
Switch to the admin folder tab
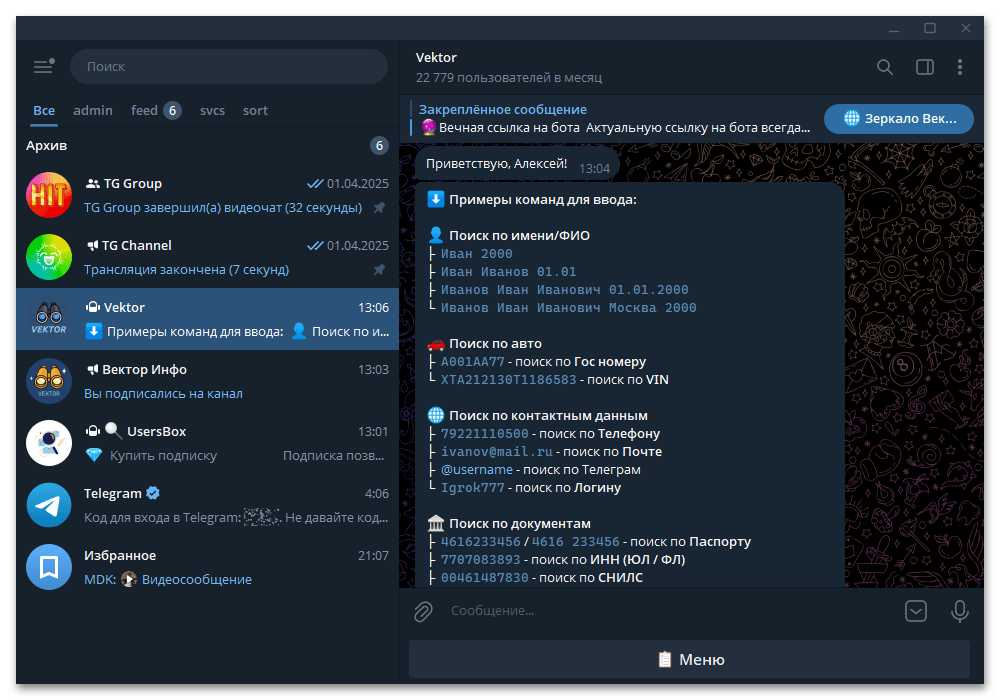pyautogui.click(x=93, y=110)
